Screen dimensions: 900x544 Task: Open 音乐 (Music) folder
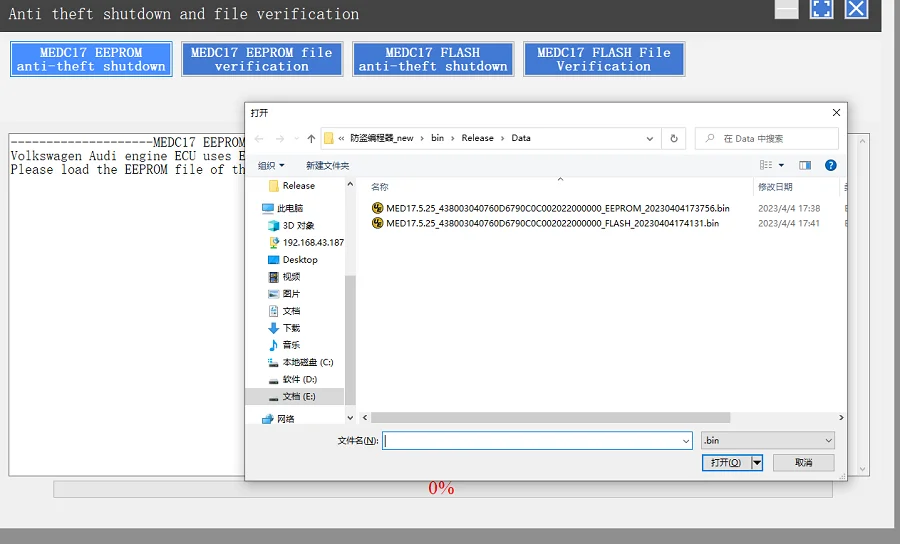(x=291, y=345)
